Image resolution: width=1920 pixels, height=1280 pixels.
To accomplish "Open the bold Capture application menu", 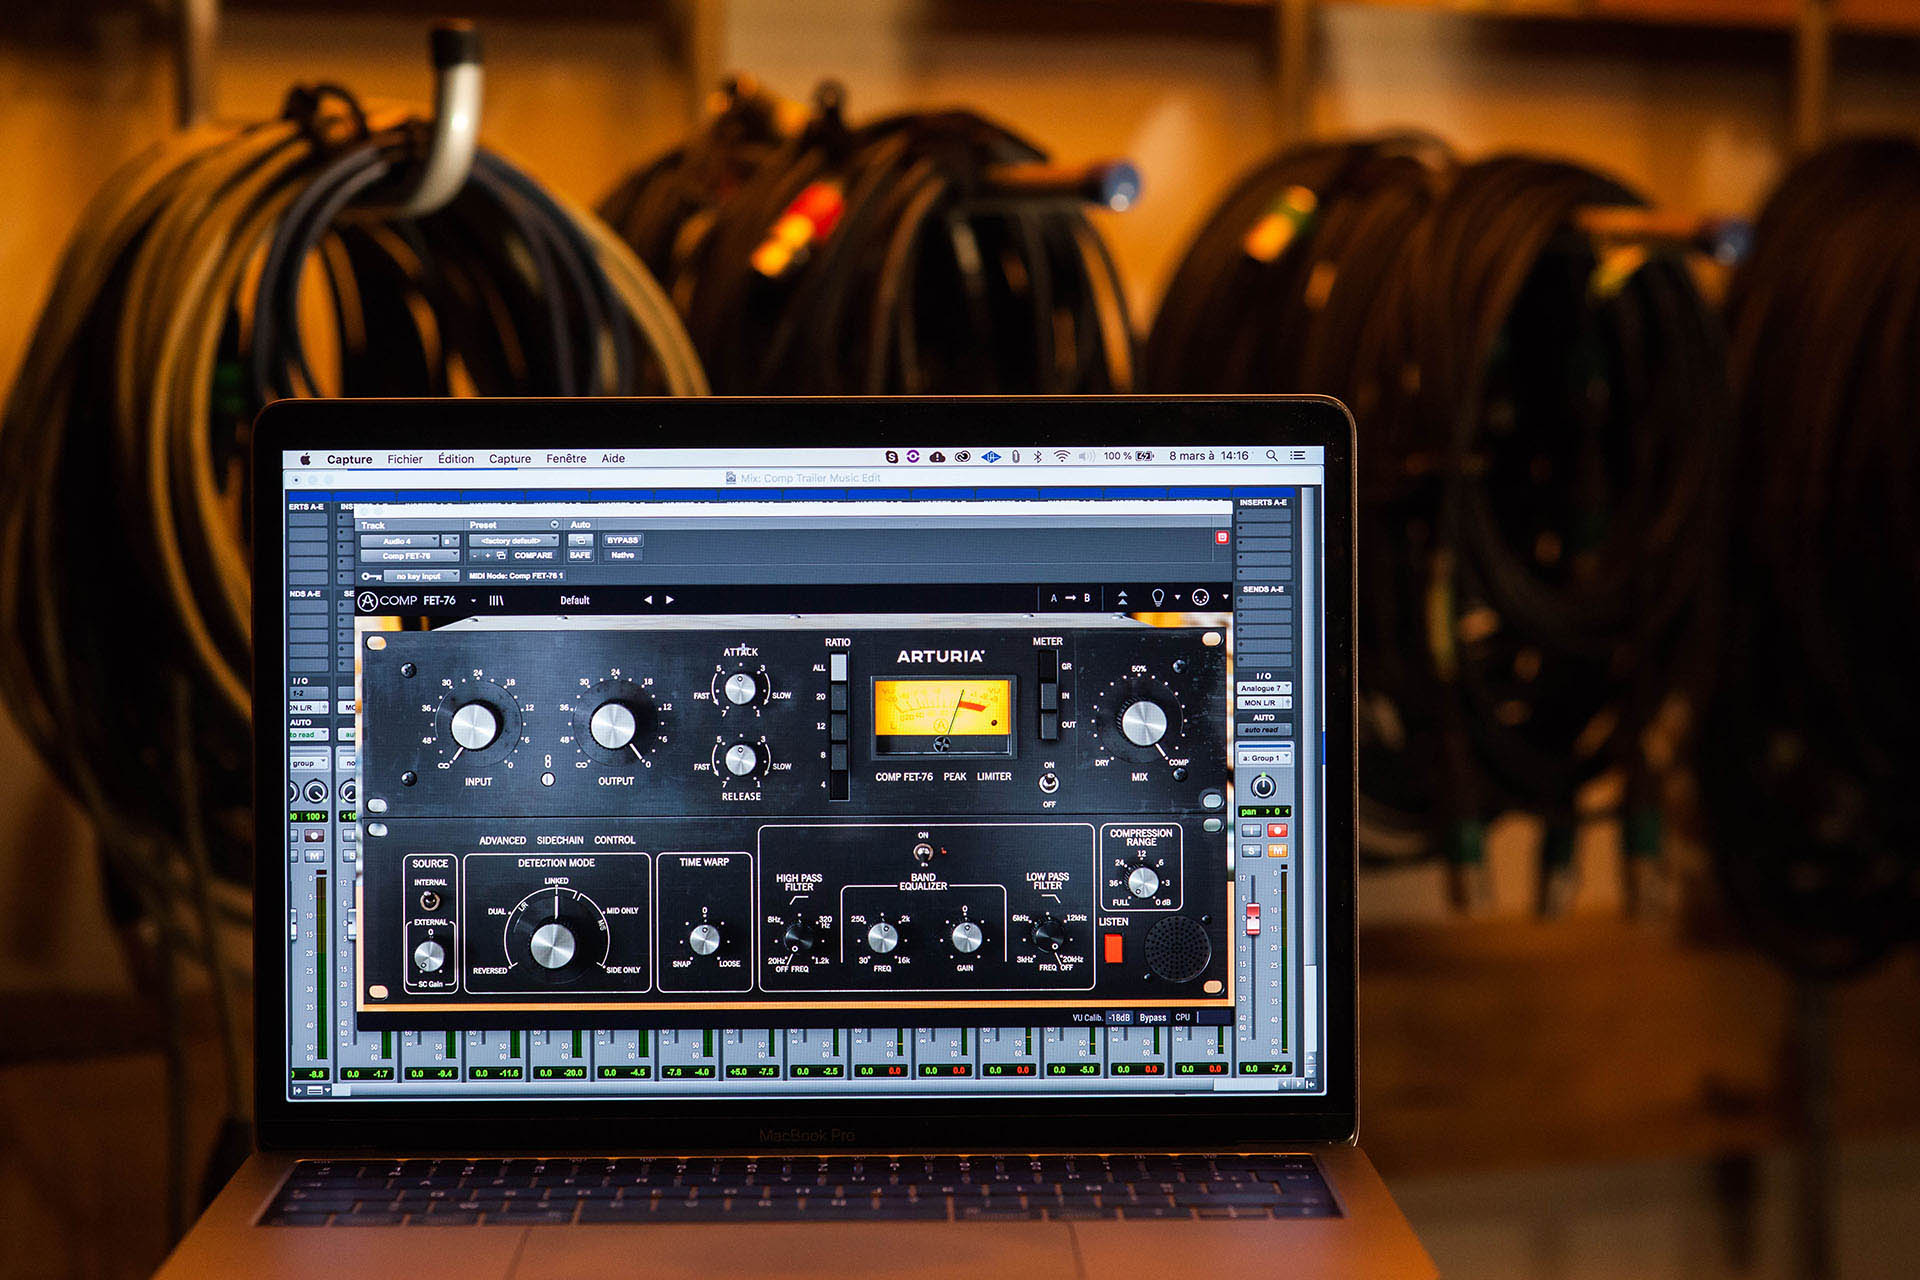I will point(349,460).
